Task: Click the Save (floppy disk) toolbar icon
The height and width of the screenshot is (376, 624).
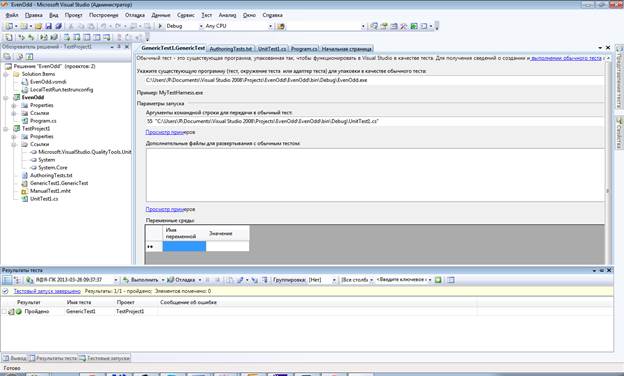Action: point(48,26)
